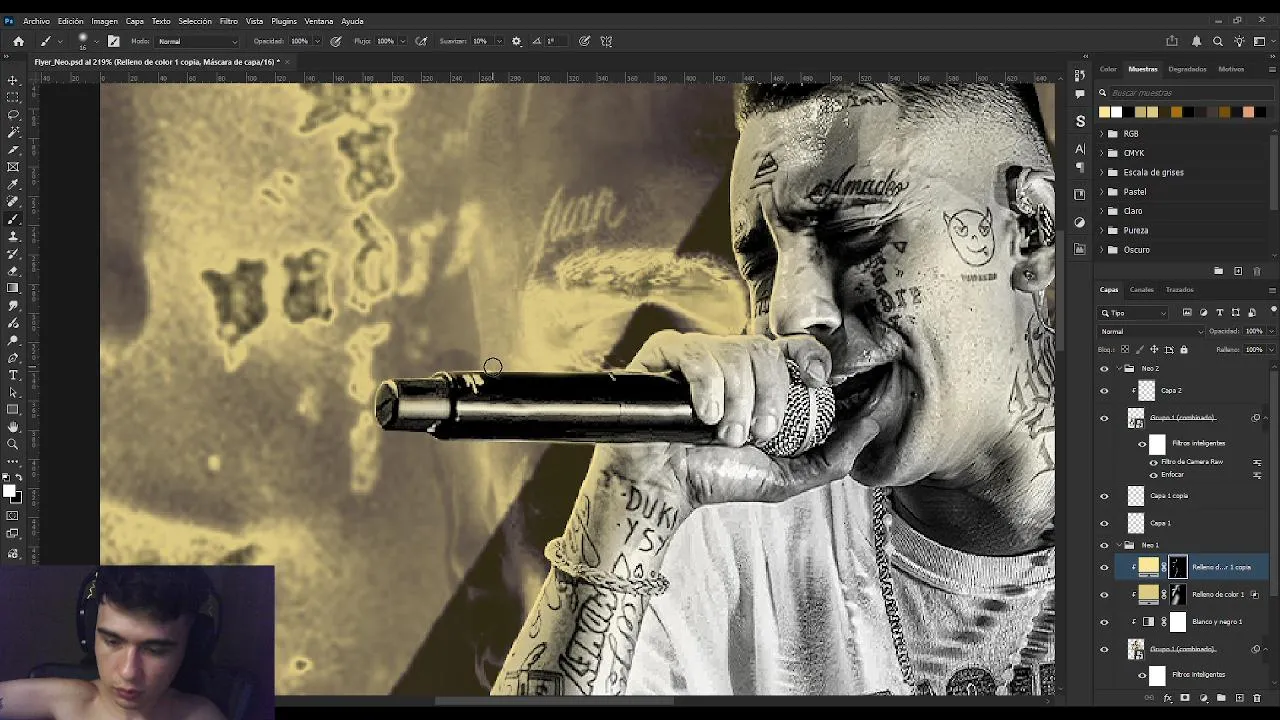Open the layer filter Tipo dropdown
The height and width of the screenshot is (720, 1280).
(x=1133, y=313)
